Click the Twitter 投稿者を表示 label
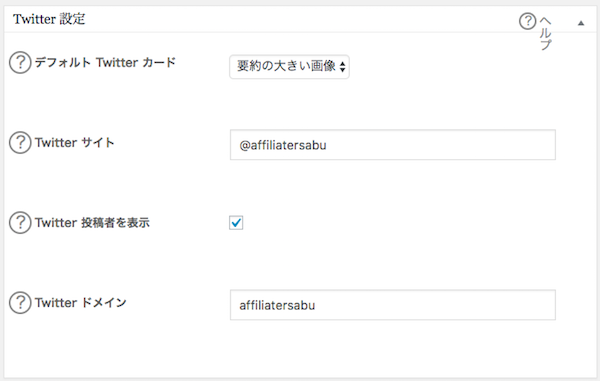Image resolution: width=600 pixels, height=381 pixels. (x=92, y=223)
